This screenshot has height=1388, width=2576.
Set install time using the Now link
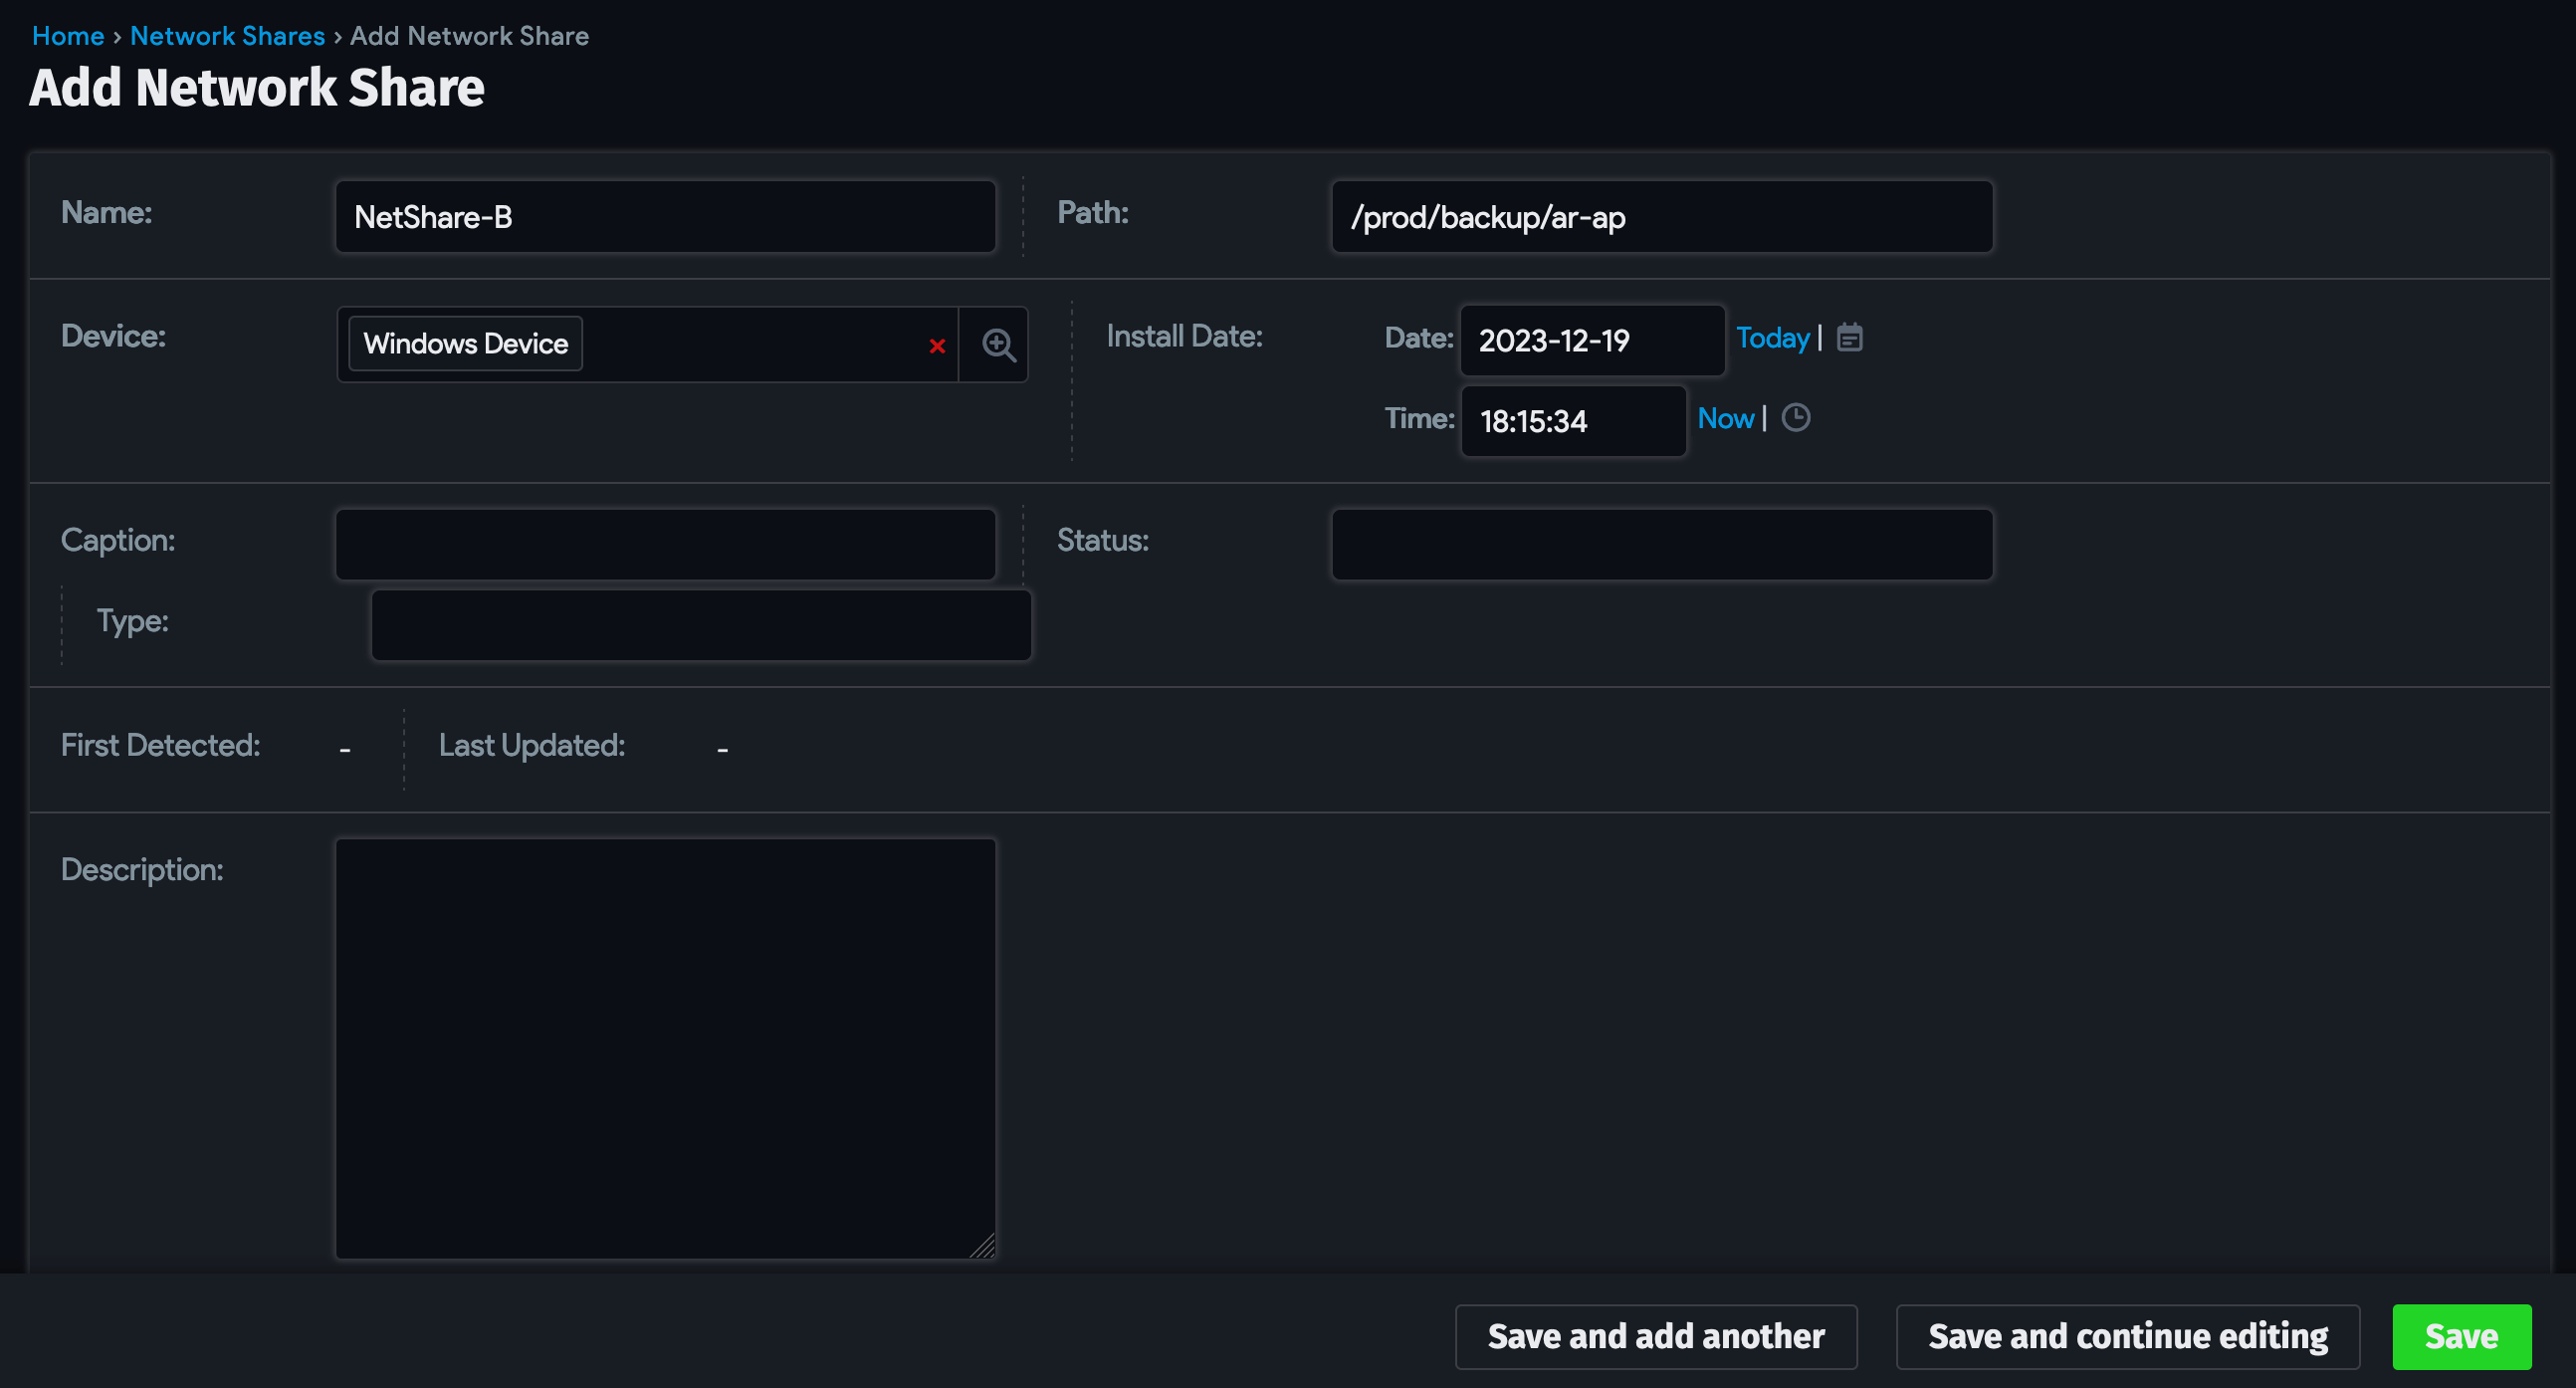coord(1726,418)
